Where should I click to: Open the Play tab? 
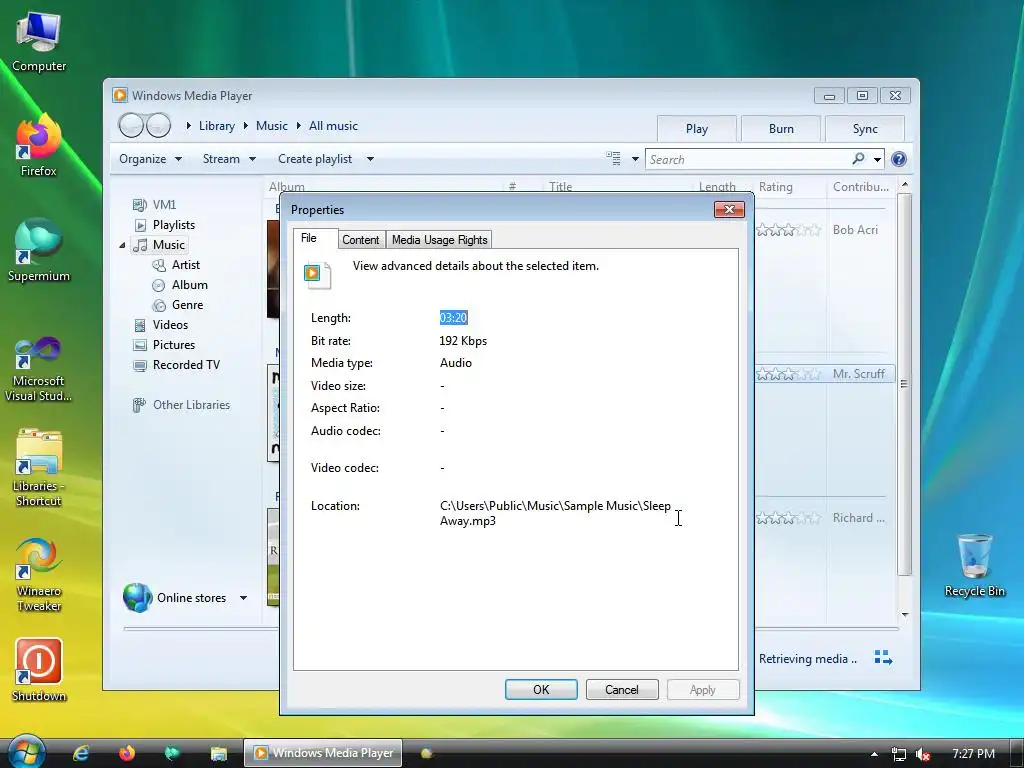(x=697, y=129)
